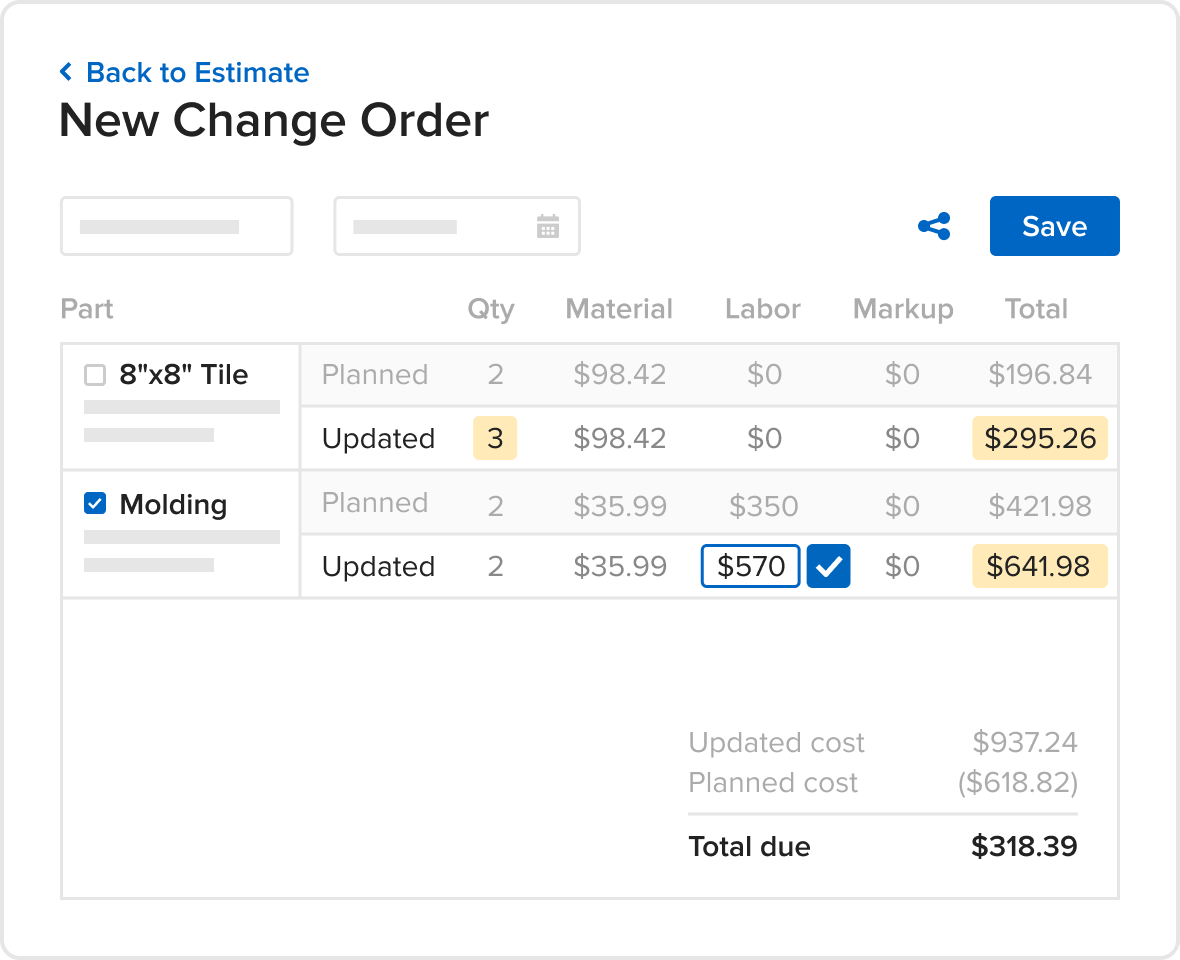The image size is (1180, 960).
Task: Select the Molding part name
Action: pyautogui.click(x=173, y=504)
